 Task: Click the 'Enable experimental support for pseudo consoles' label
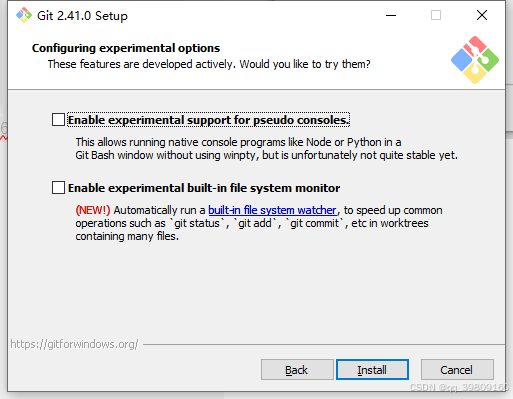click(x=209, y=120)
